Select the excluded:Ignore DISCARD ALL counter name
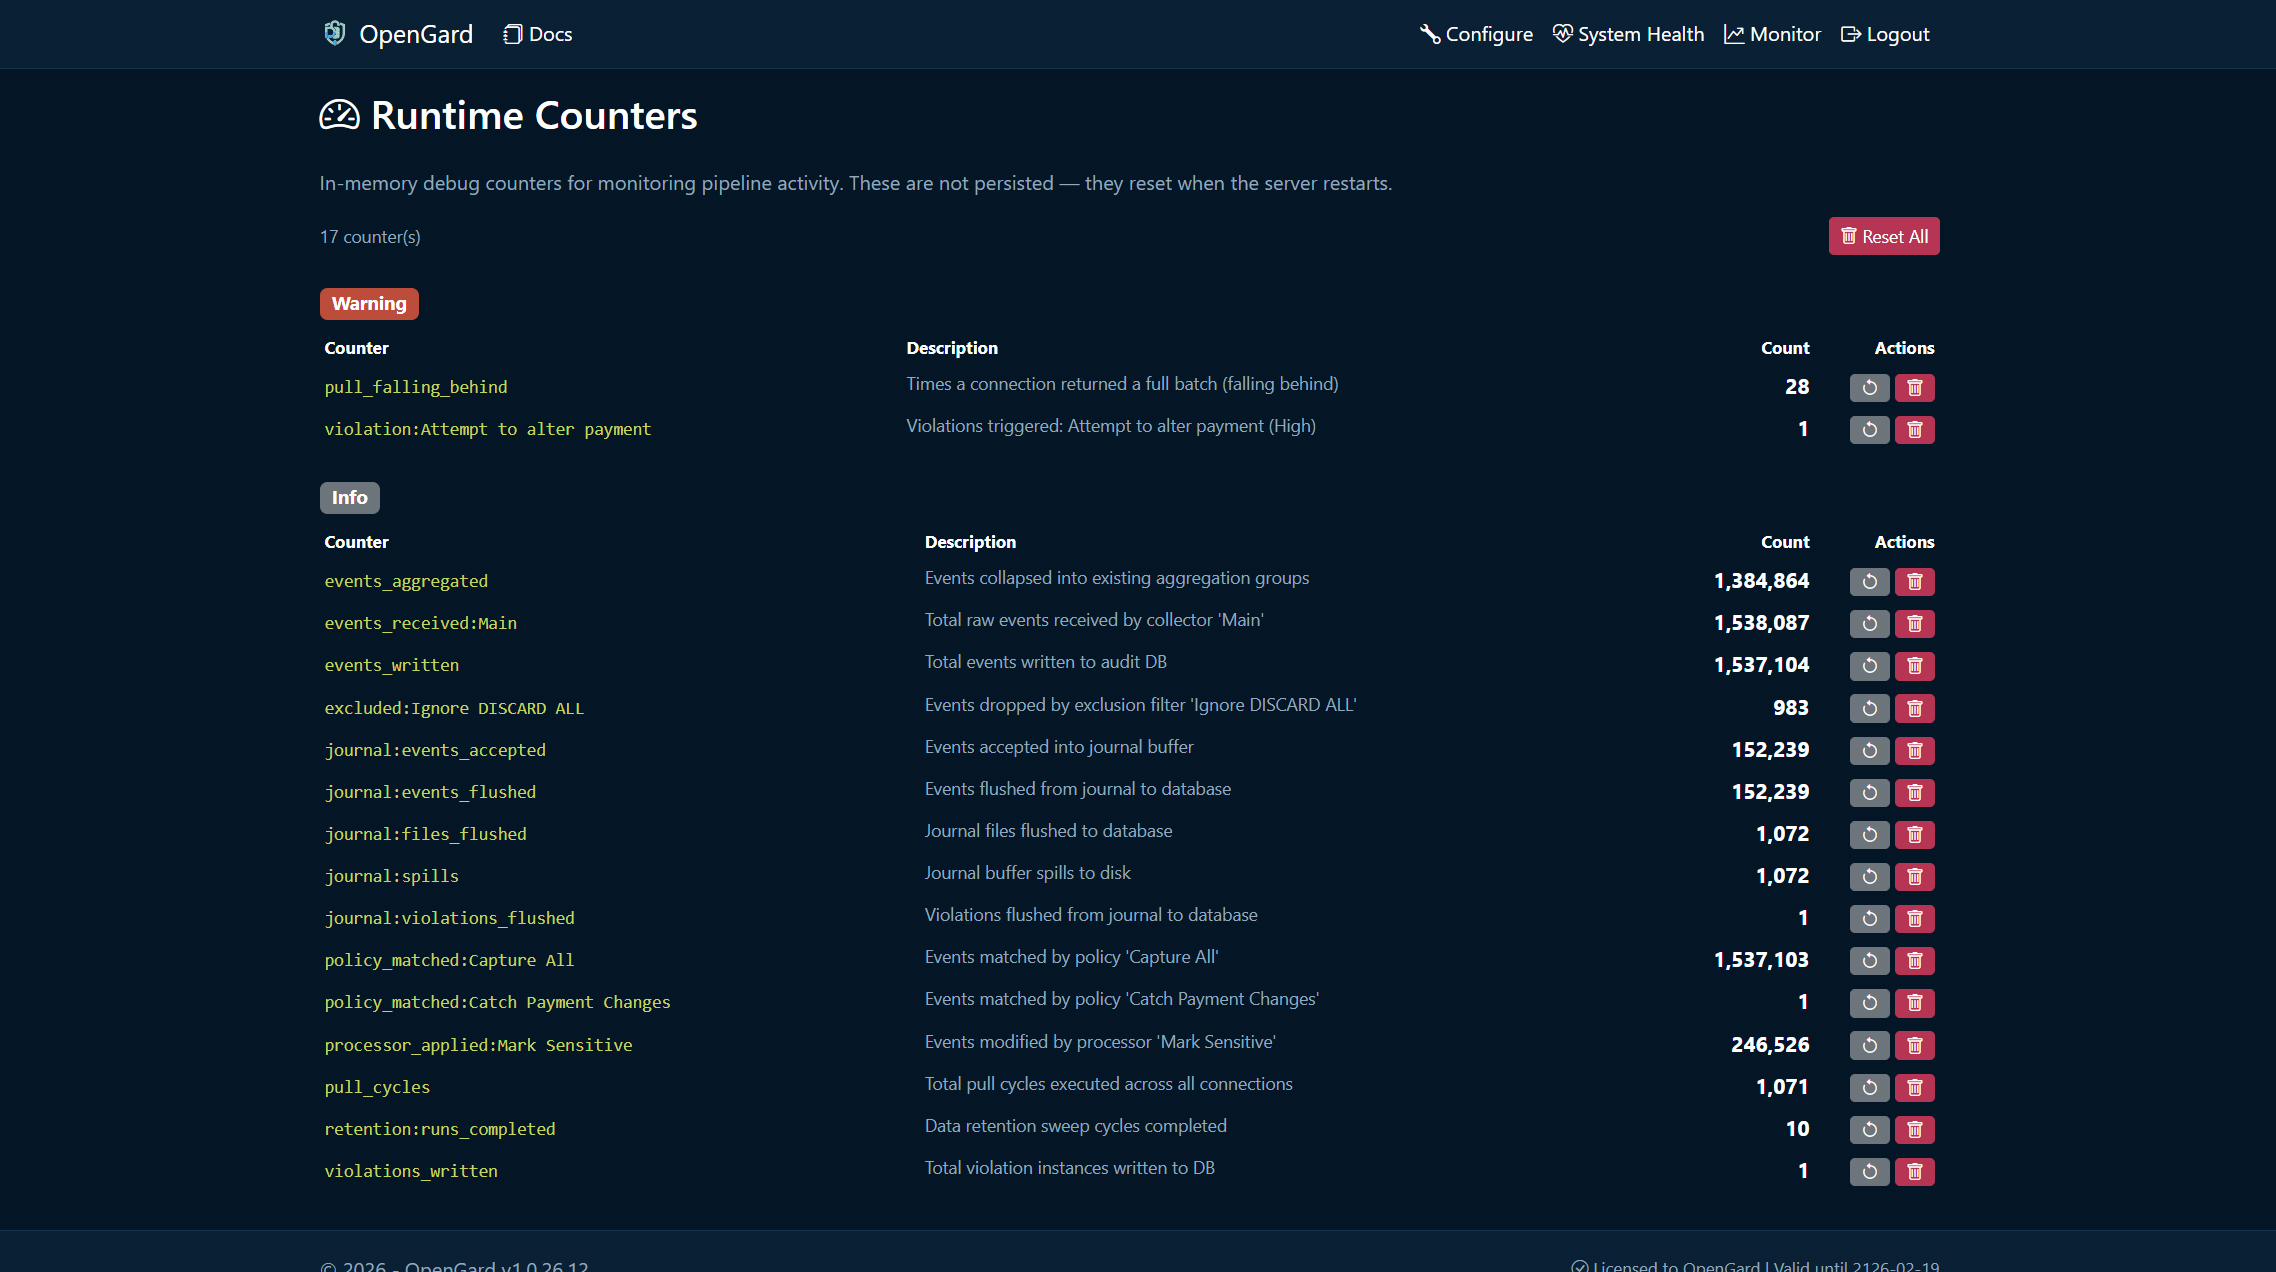Viewport: 2276px width, 1272px height. [454, 708]
